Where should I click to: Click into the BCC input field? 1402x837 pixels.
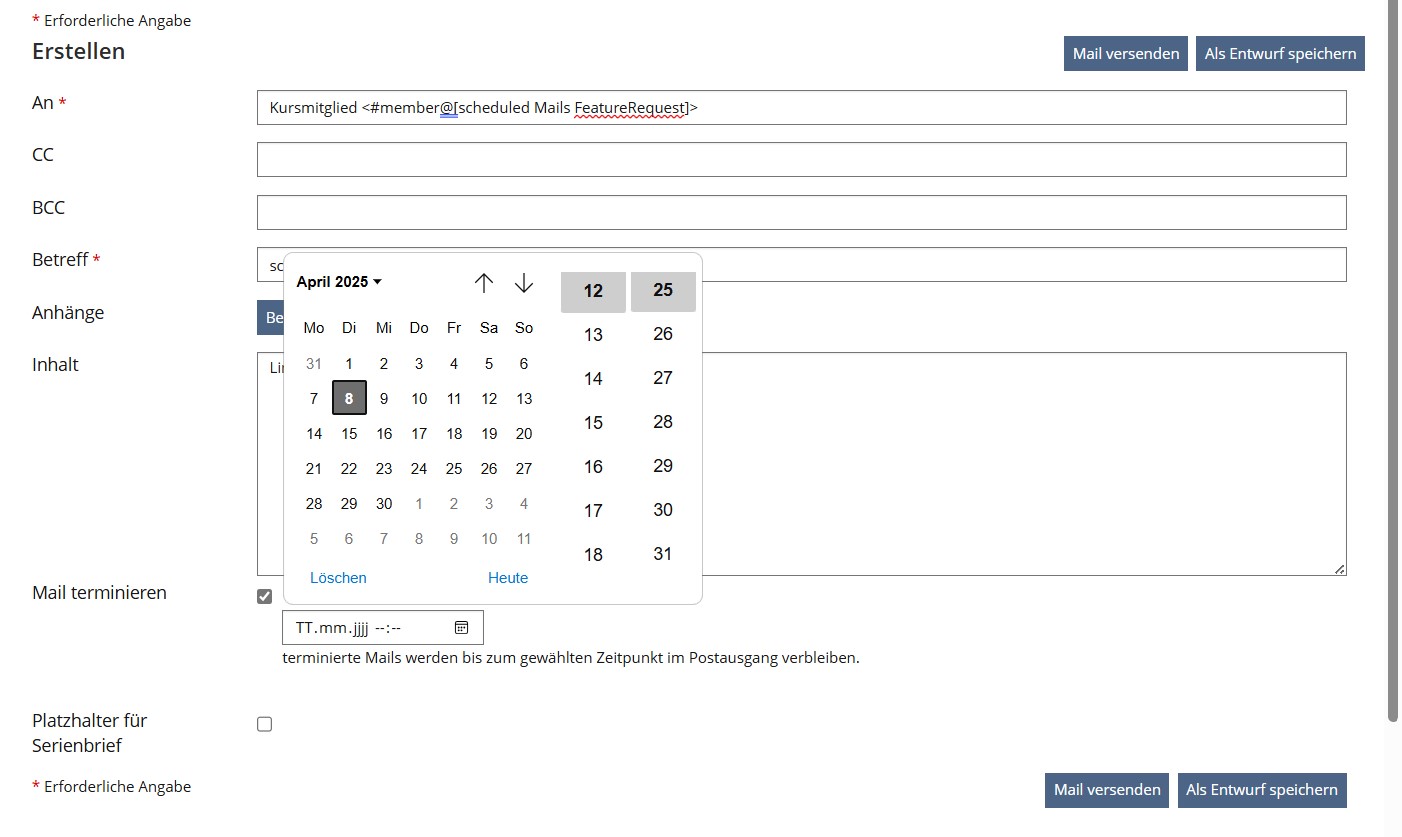800,212
